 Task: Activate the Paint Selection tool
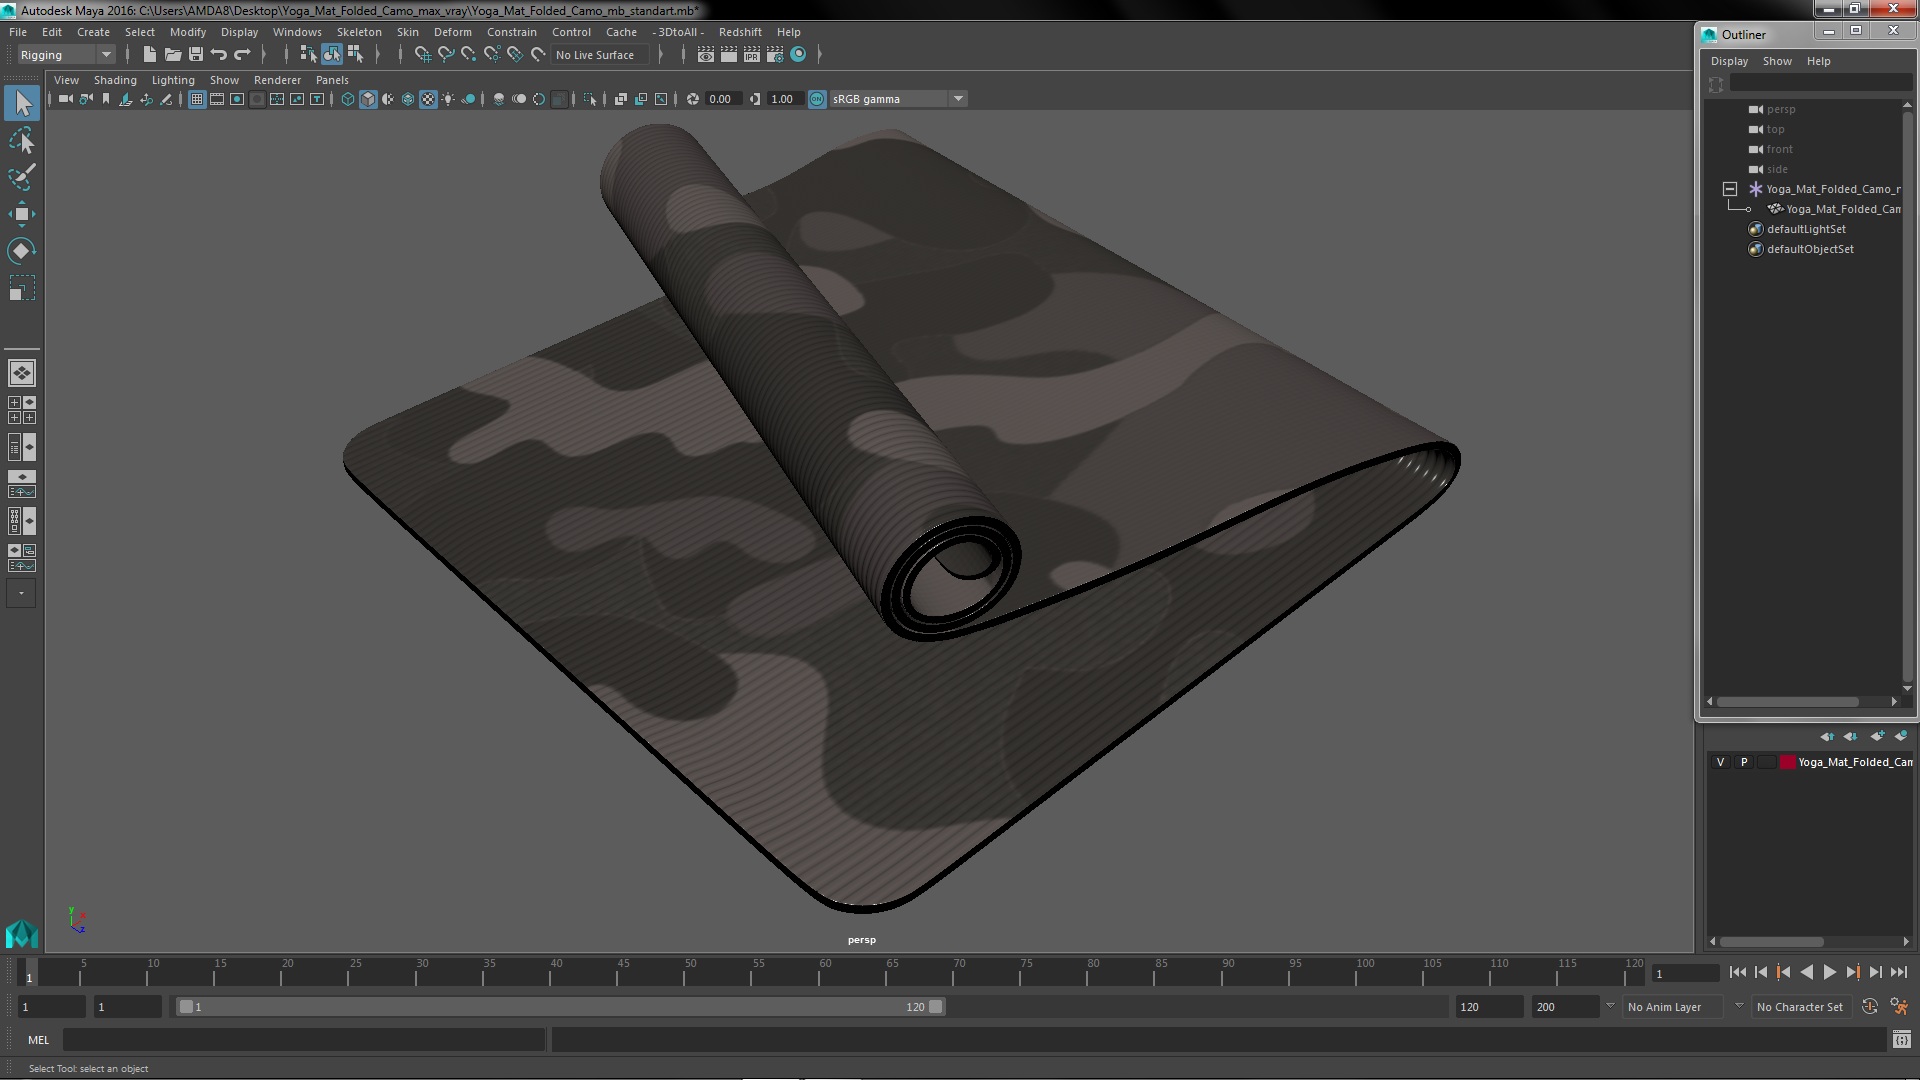tap(22, 177)
